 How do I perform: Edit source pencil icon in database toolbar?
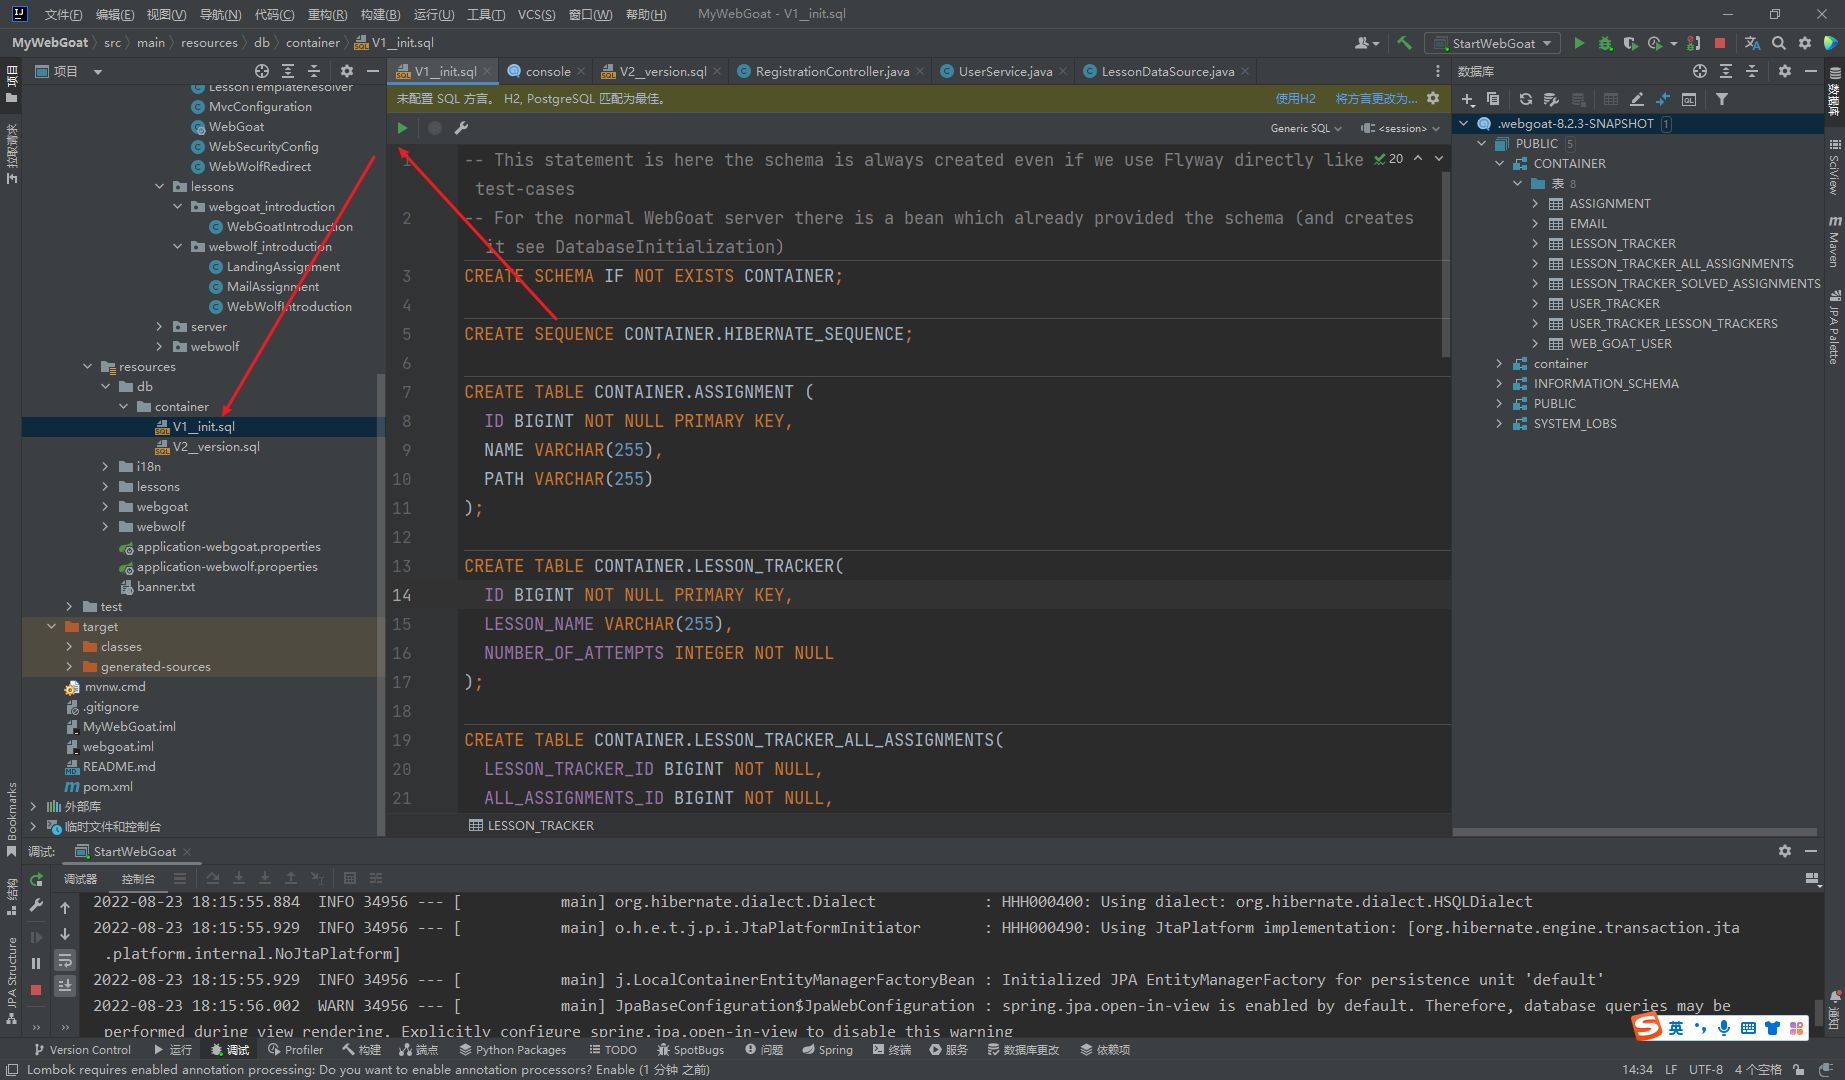(x=1637, y=99)
